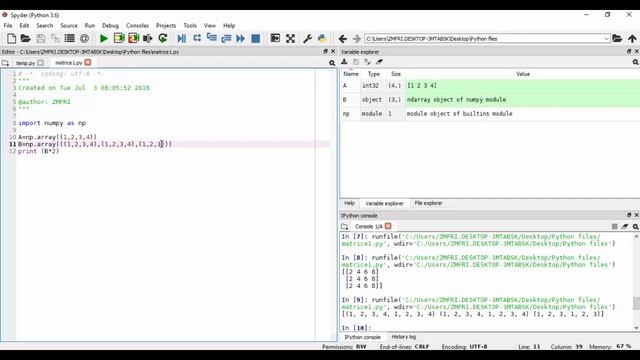This screenshot has height=360, width=640.
Task: Click the Save all files icon
Action: click(55, 38)
